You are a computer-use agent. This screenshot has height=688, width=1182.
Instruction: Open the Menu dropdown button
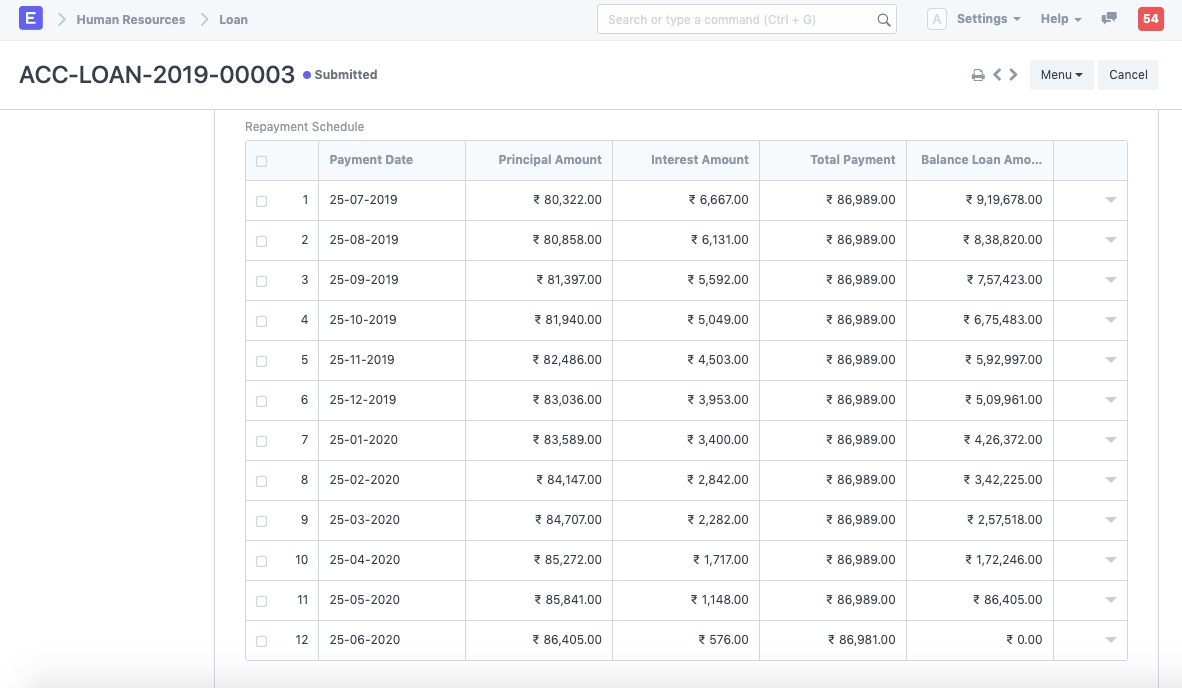[x=1061, y=75]
